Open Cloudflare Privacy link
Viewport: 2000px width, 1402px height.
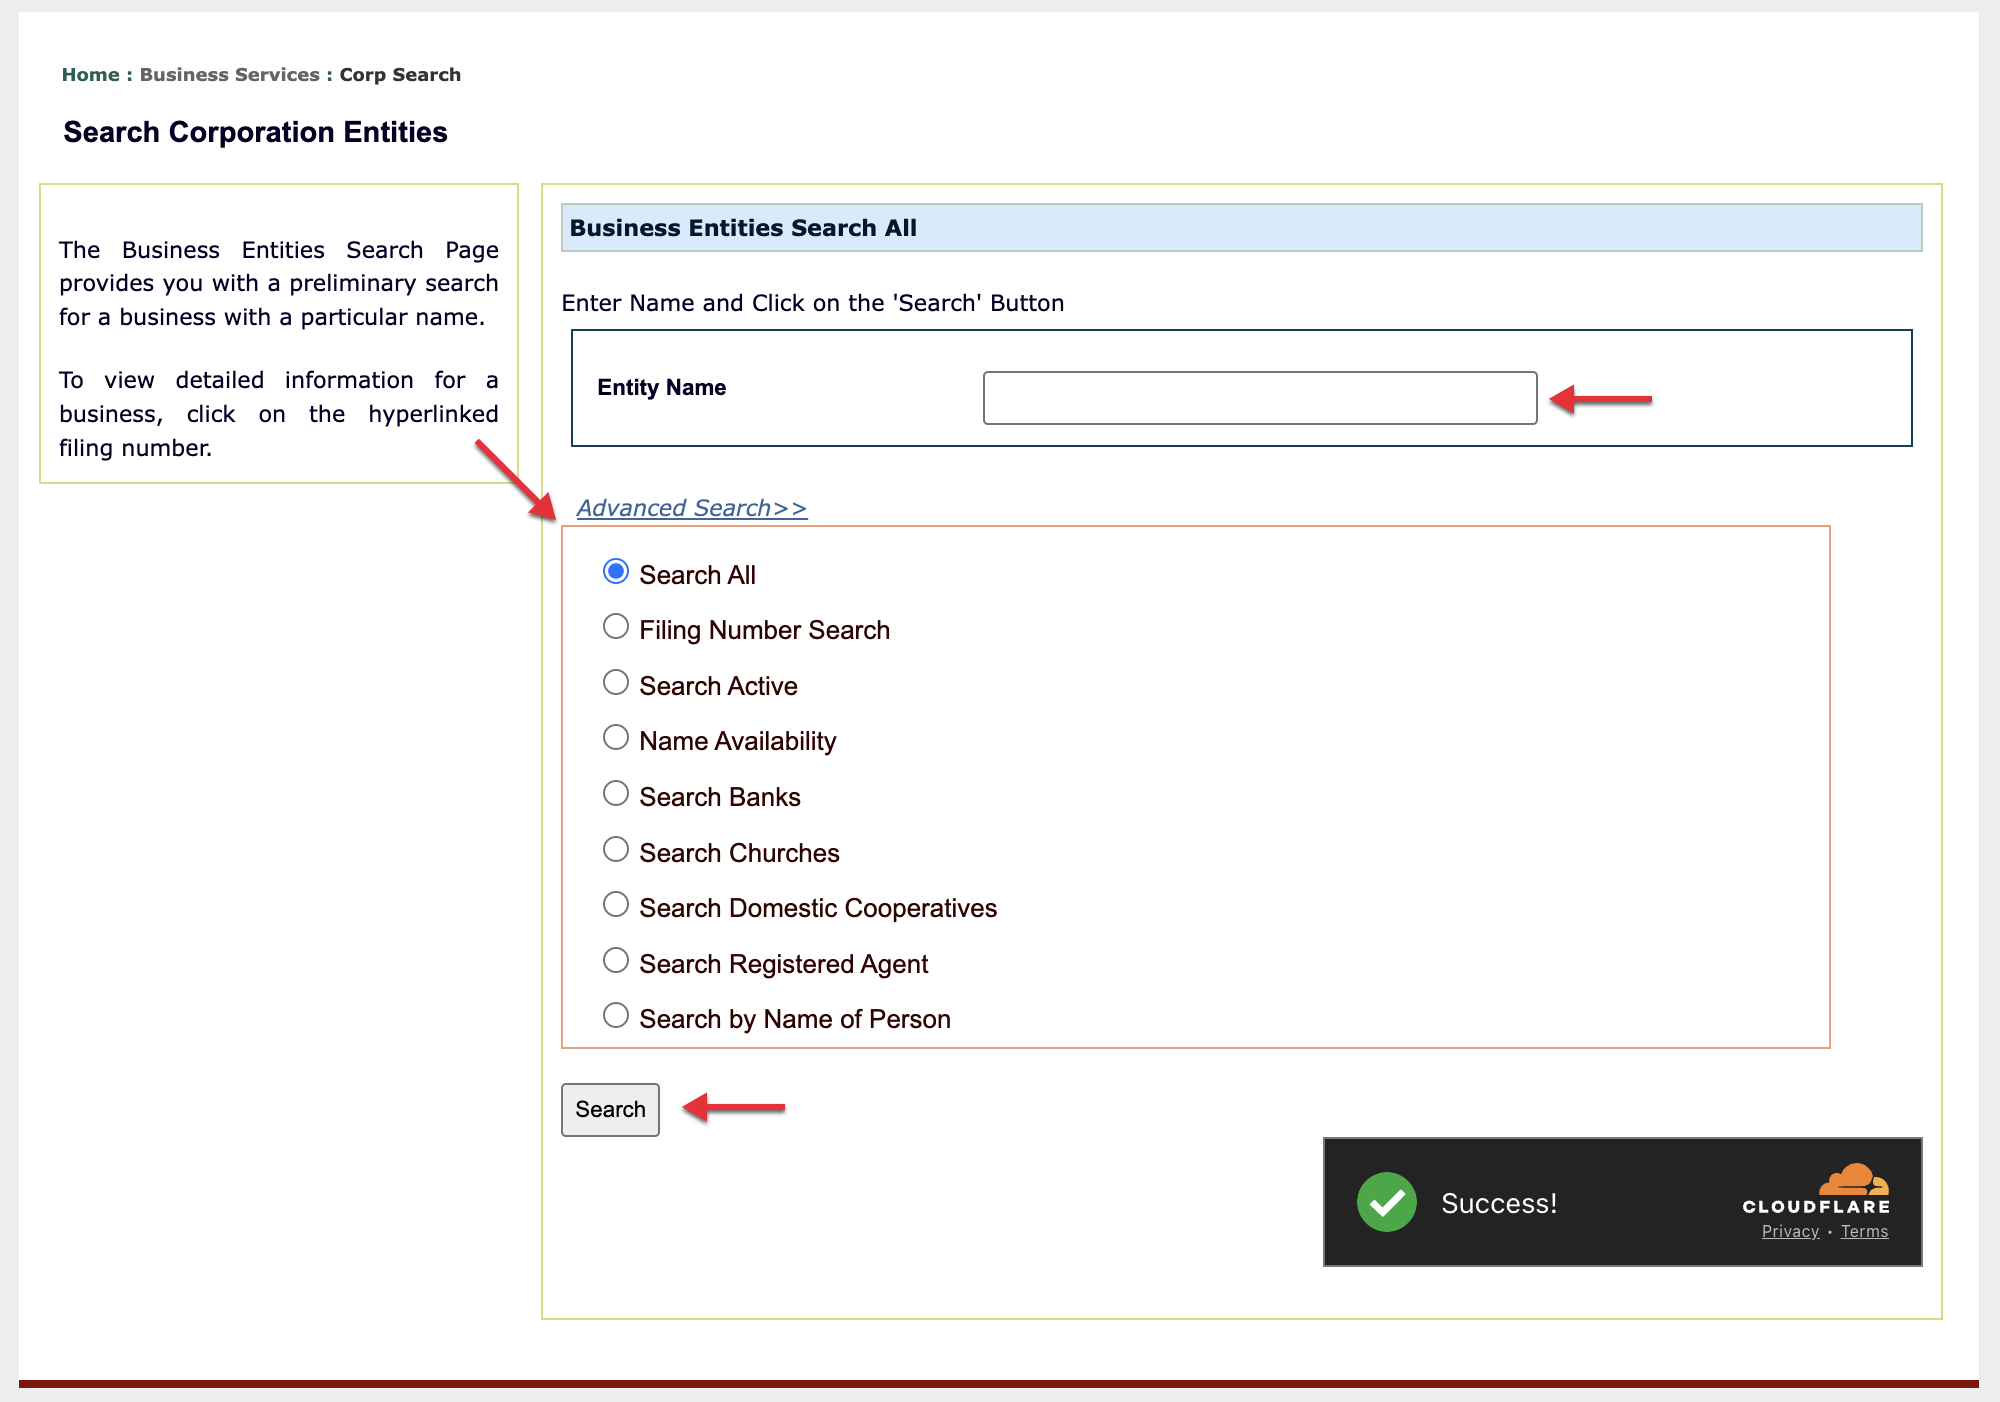click(x=1789, y=1232)
